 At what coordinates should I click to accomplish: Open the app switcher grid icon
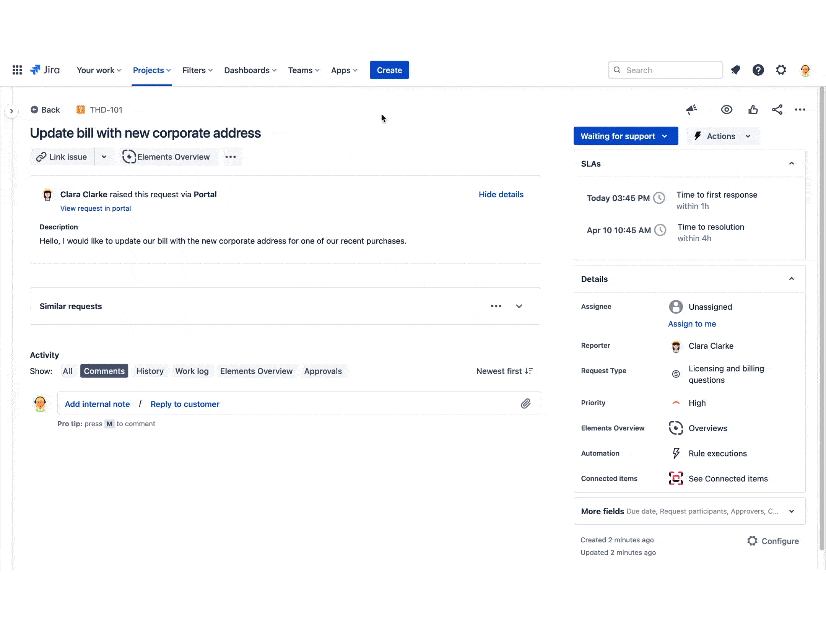pos(17,70)
